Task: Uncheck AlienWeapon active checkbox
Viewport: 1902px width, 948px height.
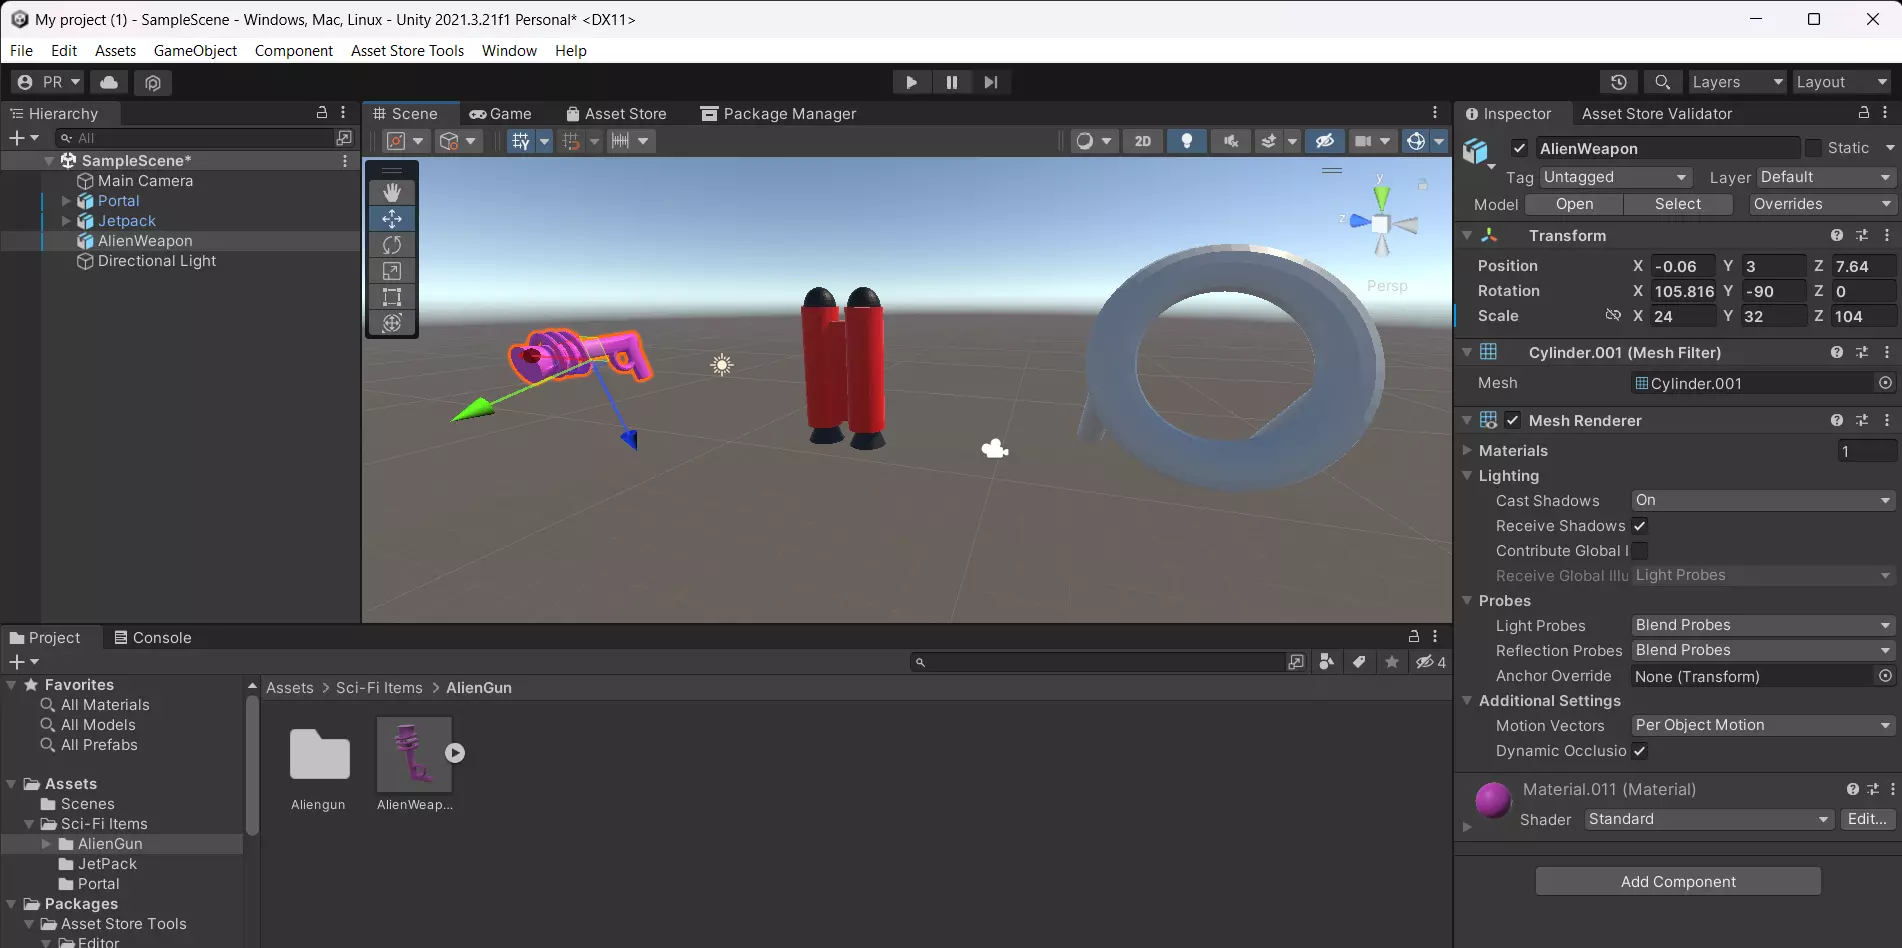Action: click(1519, 148)
